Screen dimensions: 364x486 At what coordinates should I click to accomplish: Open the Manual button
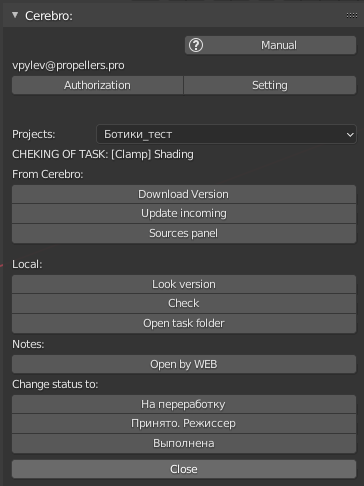[270, 45]
